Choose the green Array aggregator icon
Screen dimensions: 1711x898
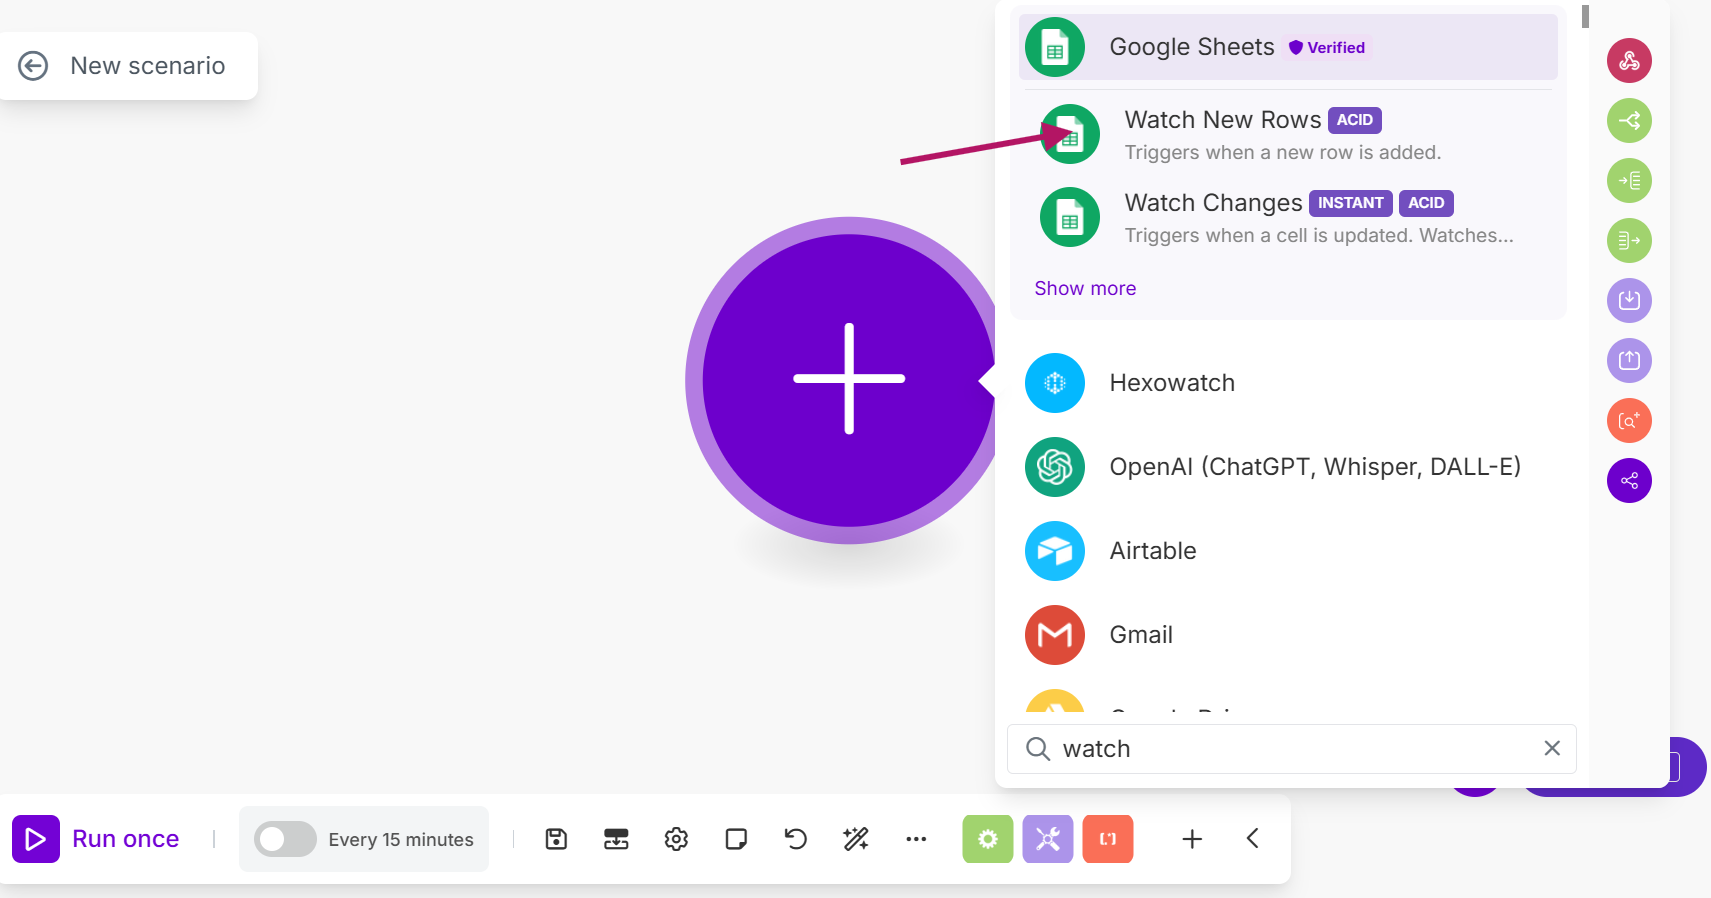(1629, 241)
